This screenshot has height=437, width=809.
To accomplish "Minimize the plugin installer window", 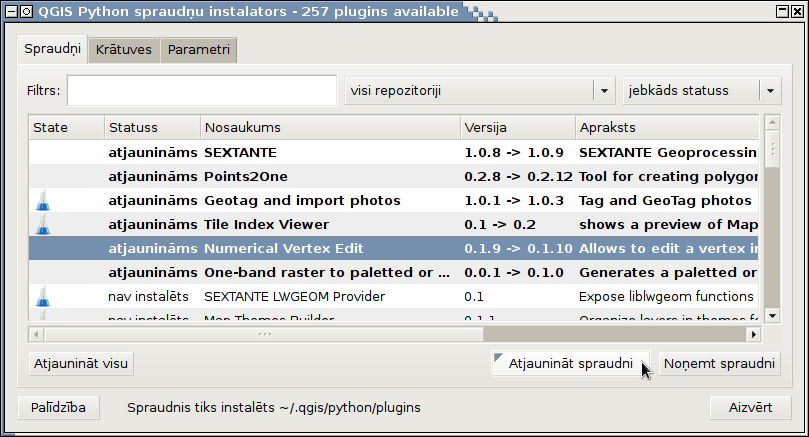I will click(783, 11).
